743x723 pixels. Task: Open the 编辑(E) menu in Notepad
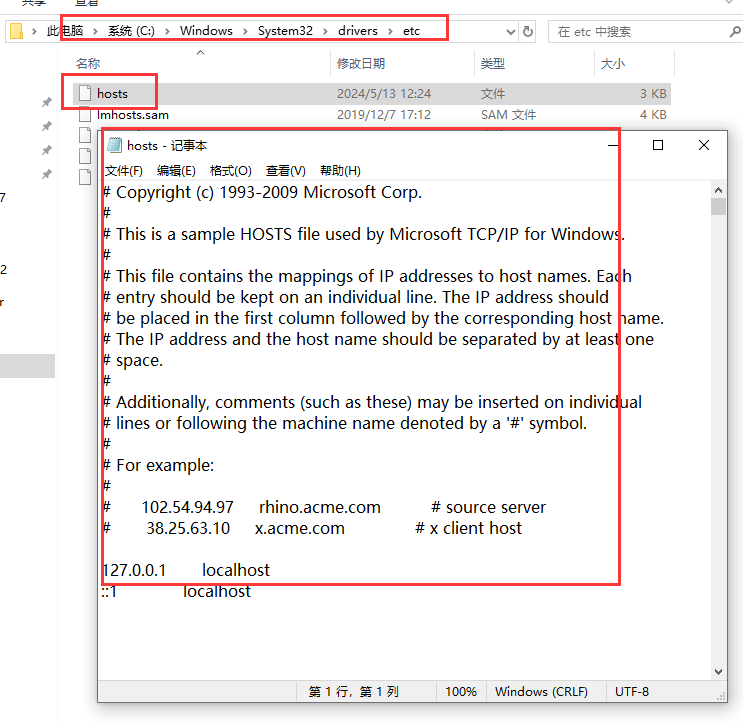click(176, 171)
